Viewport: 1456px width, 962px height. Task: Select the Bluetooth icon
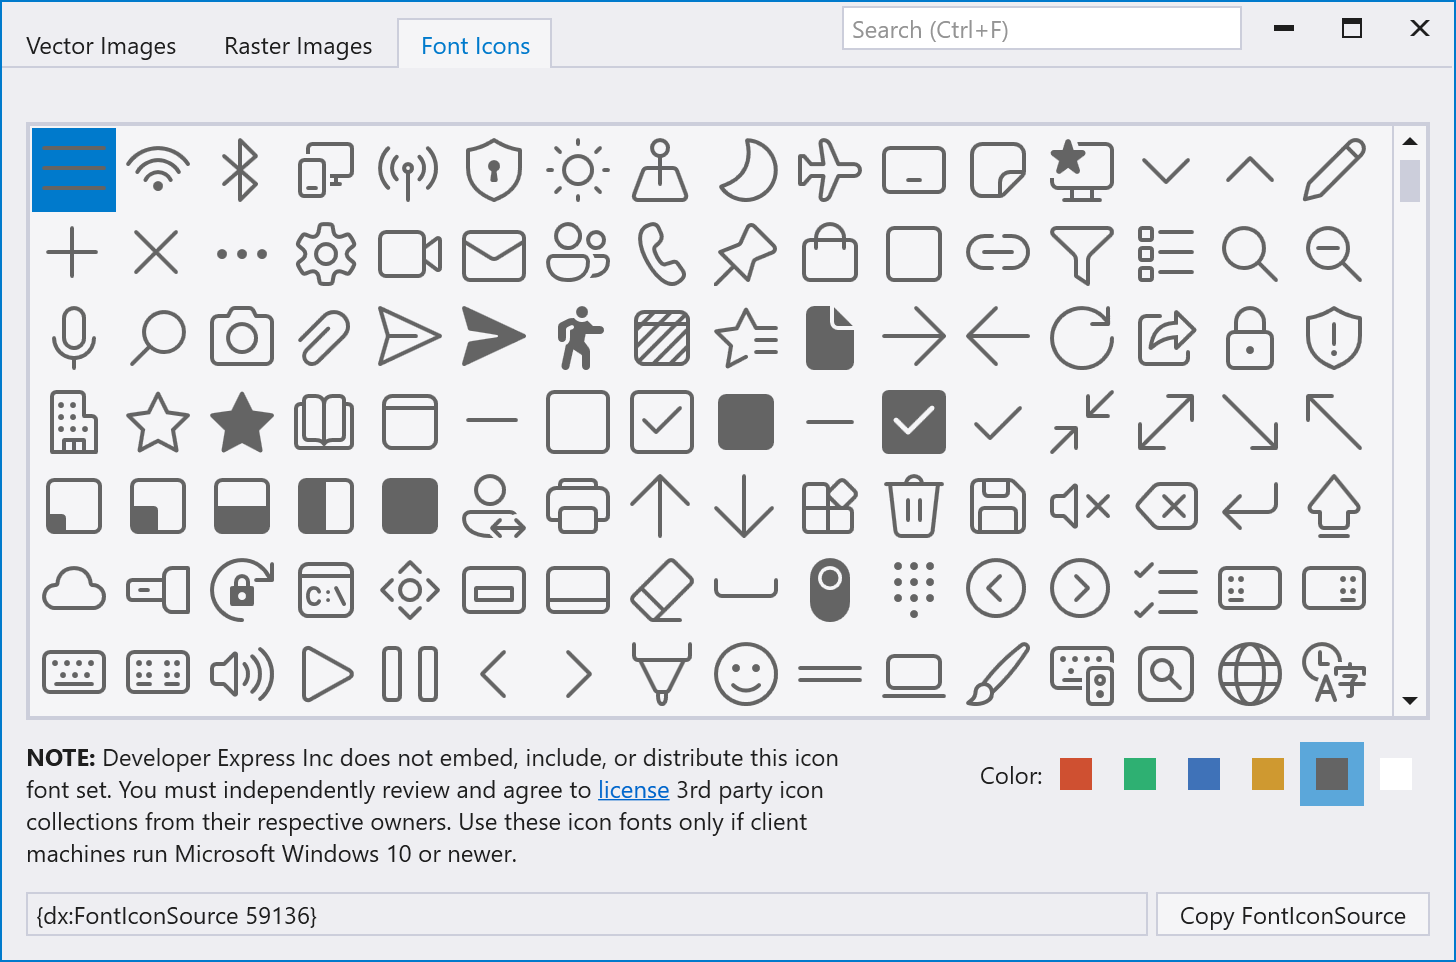click(x=241, y=170)
